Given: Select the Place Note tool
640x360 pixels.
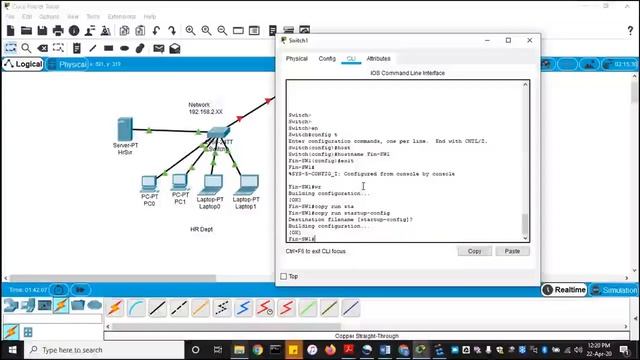Looking at the screenshot, I should [x=76, y=48].
